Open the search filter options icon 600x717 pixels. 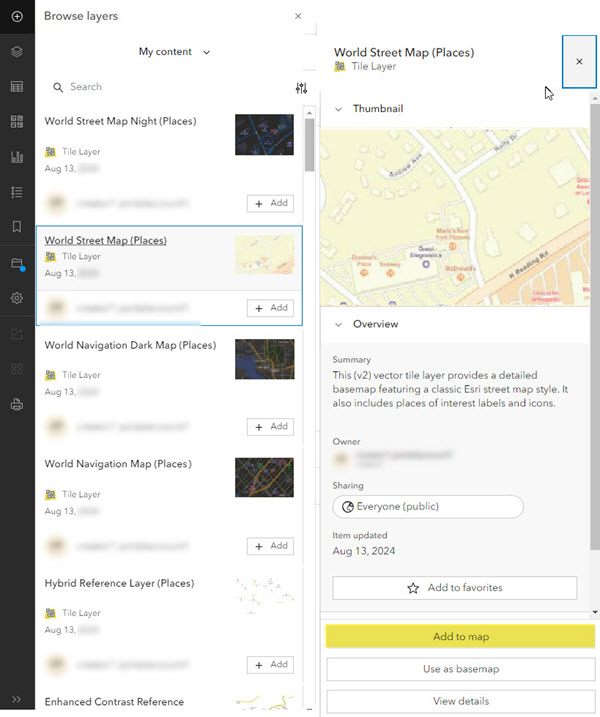coord(301,88)
